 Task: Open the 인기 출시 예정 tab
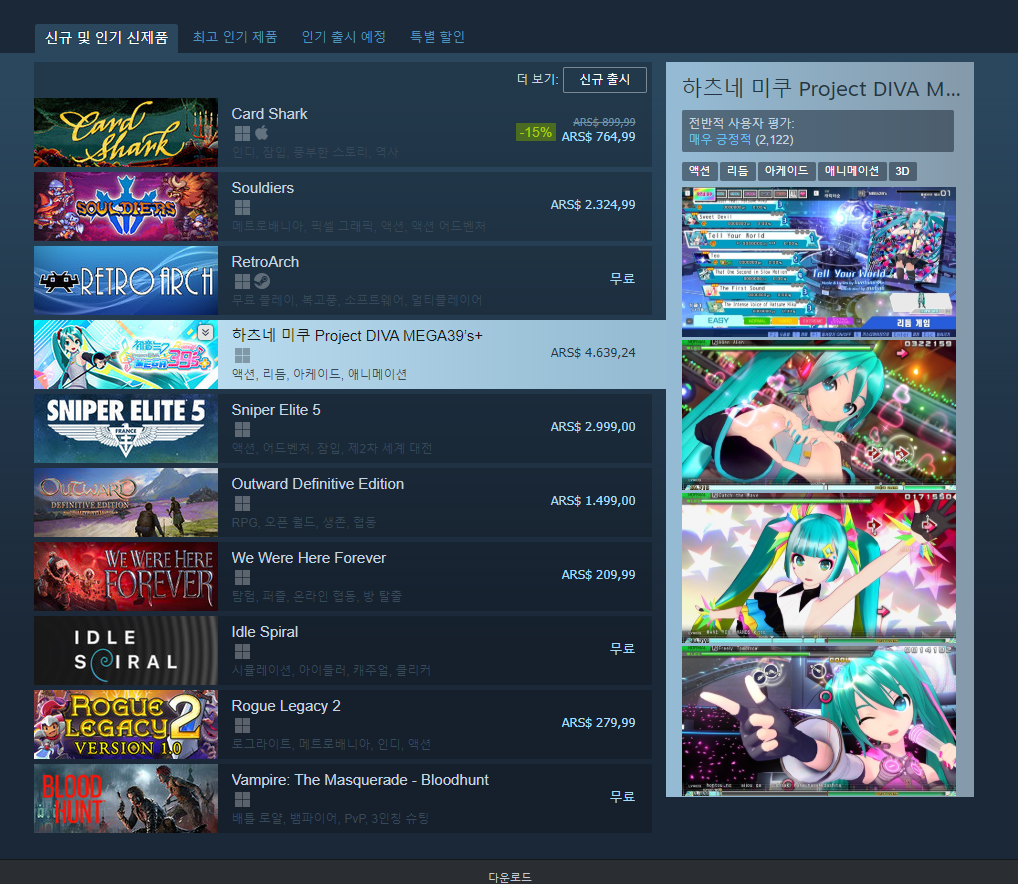(x=343, y=37)
